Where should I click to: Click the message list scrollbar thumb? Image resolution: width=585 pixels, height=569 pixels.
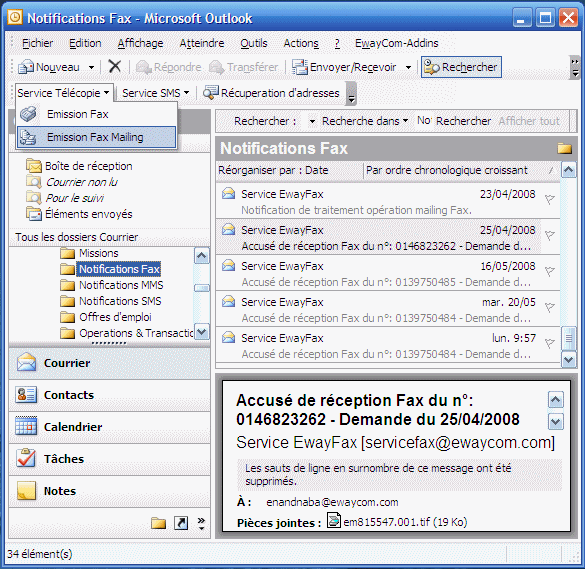point(569,338)
